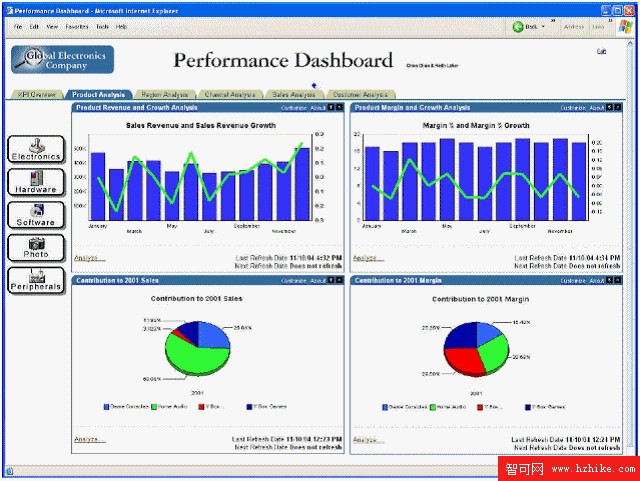Click blue Game Consoles legend swatch in Sales

(x=107, y=407)
